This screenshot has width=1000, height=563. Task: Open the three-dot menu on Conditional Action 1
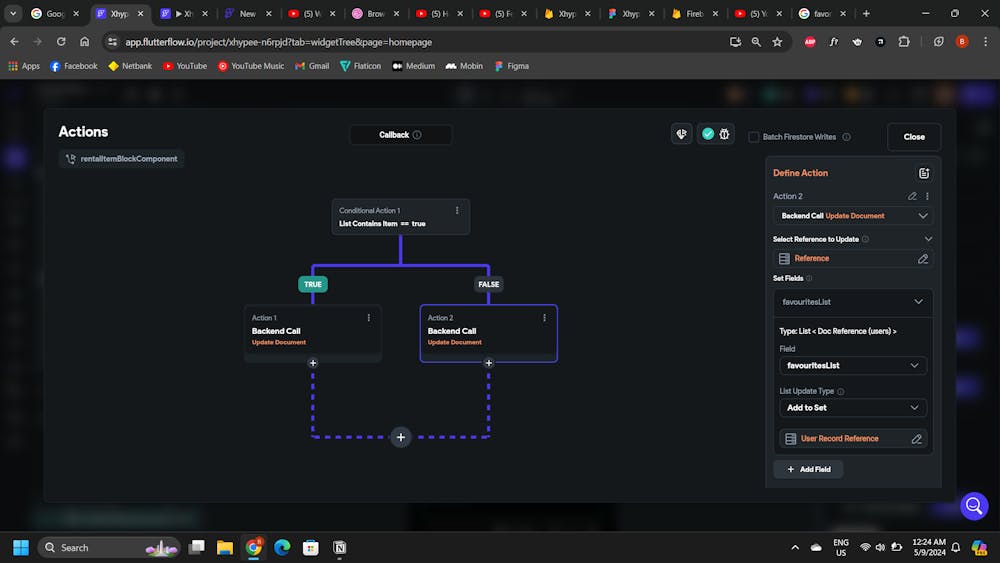coord(457,210)
